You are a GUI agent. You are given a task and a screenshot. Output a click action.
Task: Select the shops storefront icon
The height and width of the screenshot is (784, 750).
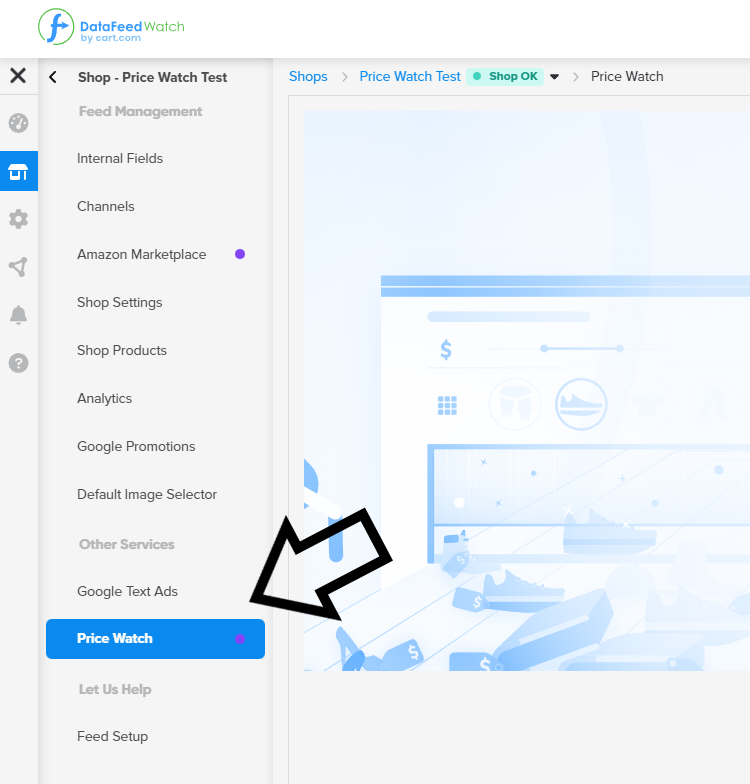point(18,171)
